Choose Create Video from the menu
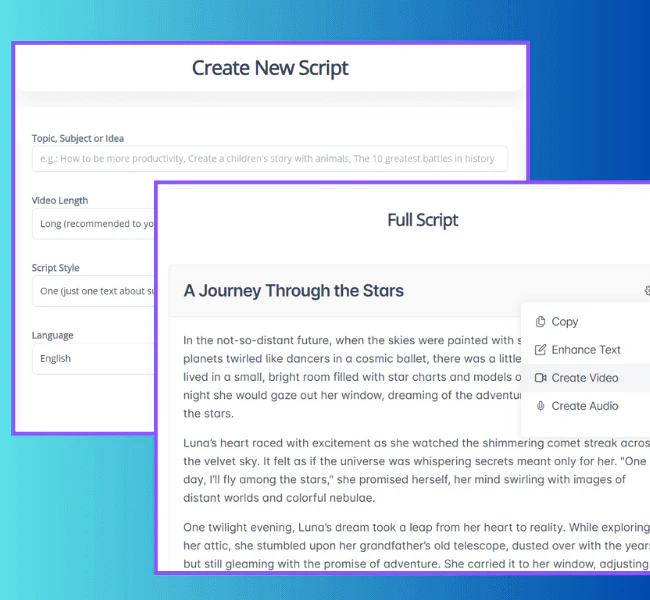Image resolution: width=650 pixels, height=600 pixels. (584, 378)
